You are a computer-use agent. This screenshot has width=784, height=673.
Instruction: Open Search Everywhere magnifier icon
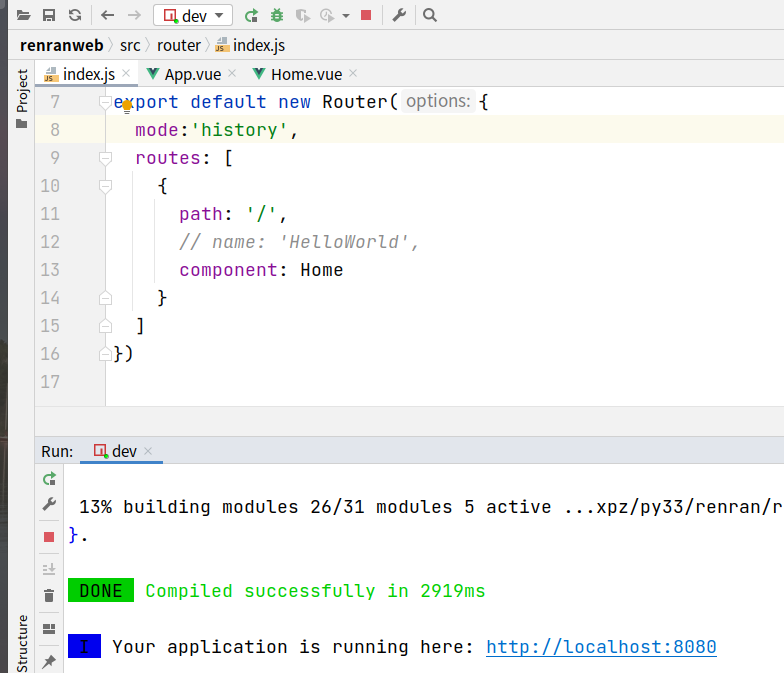click(430, 16)
